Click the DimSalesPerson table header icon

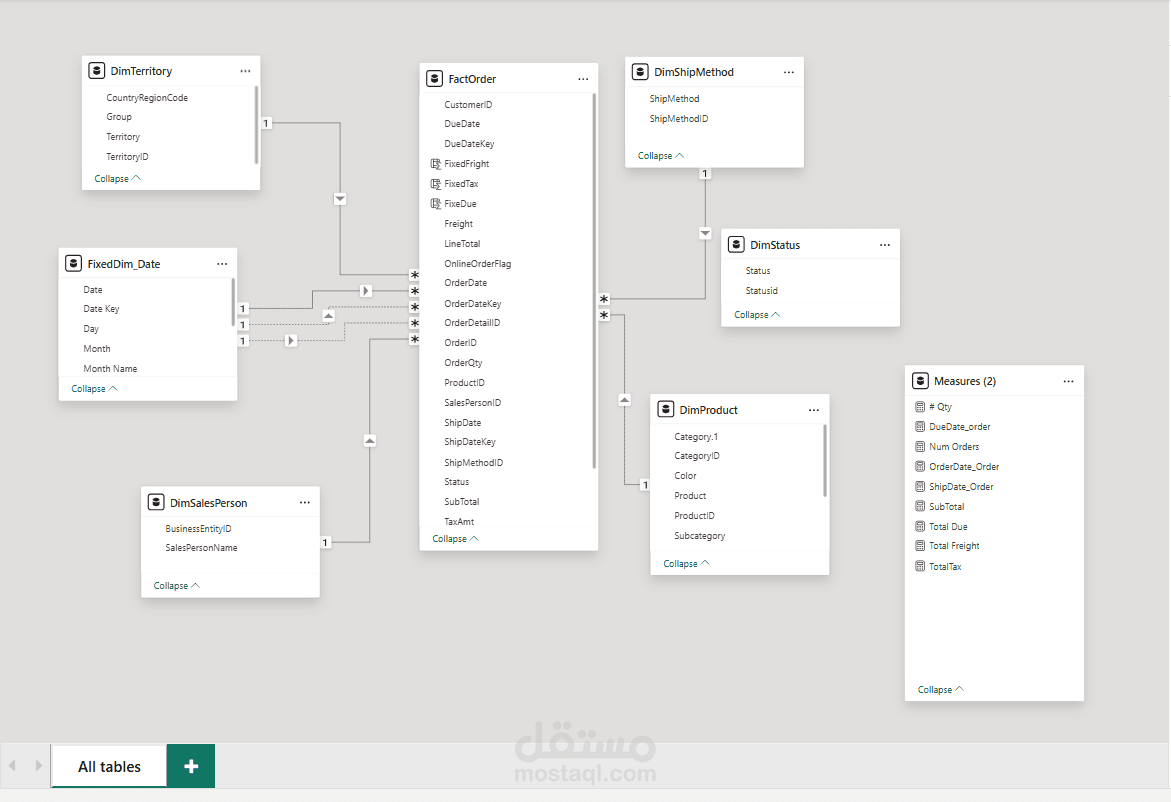(x=156, y=503)
